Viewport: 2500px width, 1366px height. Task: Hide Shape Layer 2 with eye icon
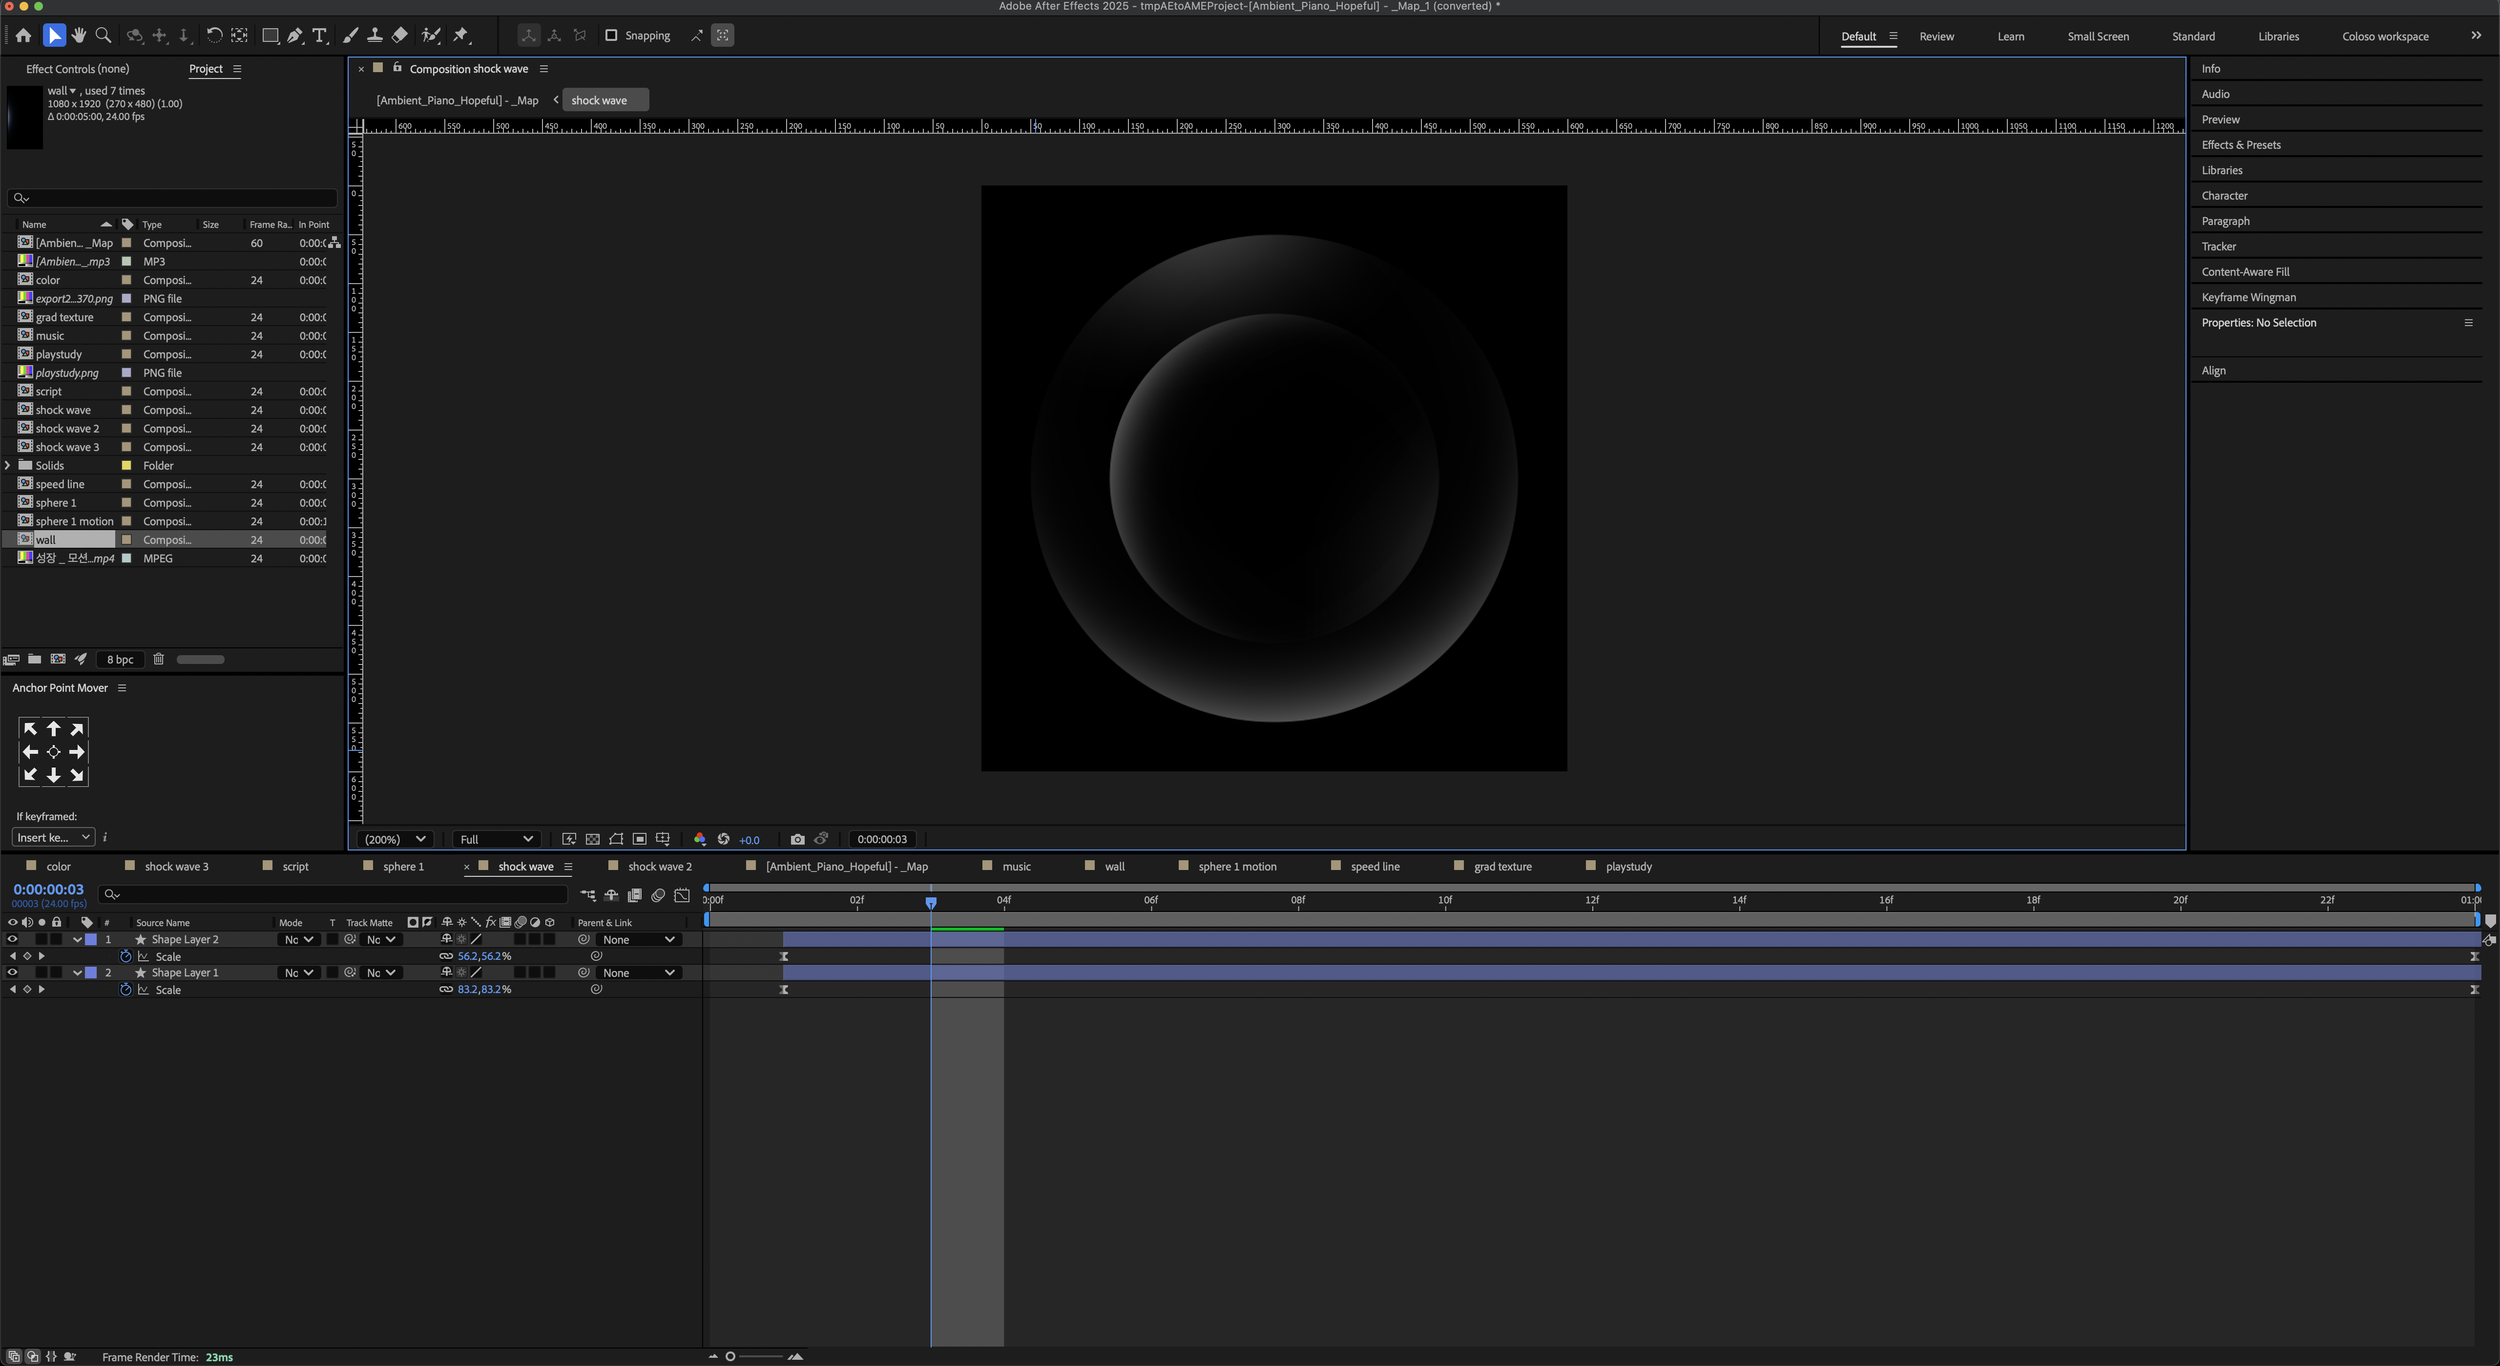point(12,939)
